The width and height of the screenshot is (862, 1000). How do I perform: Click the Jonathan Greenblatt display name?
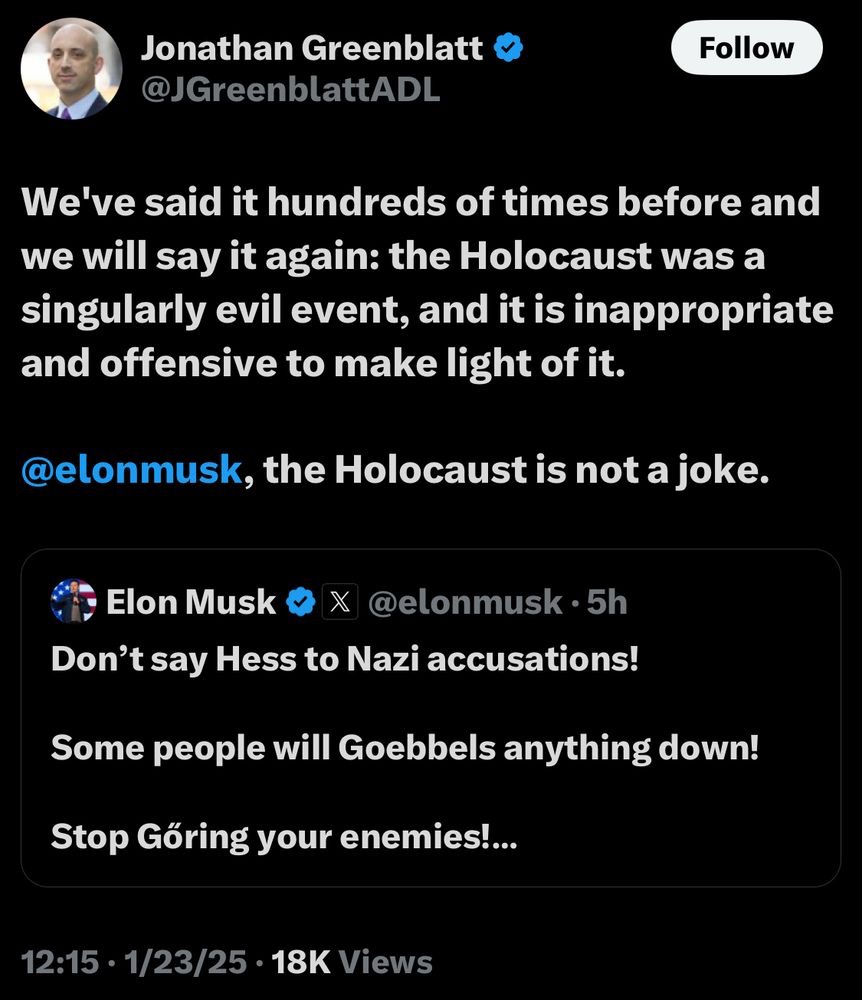311,47
